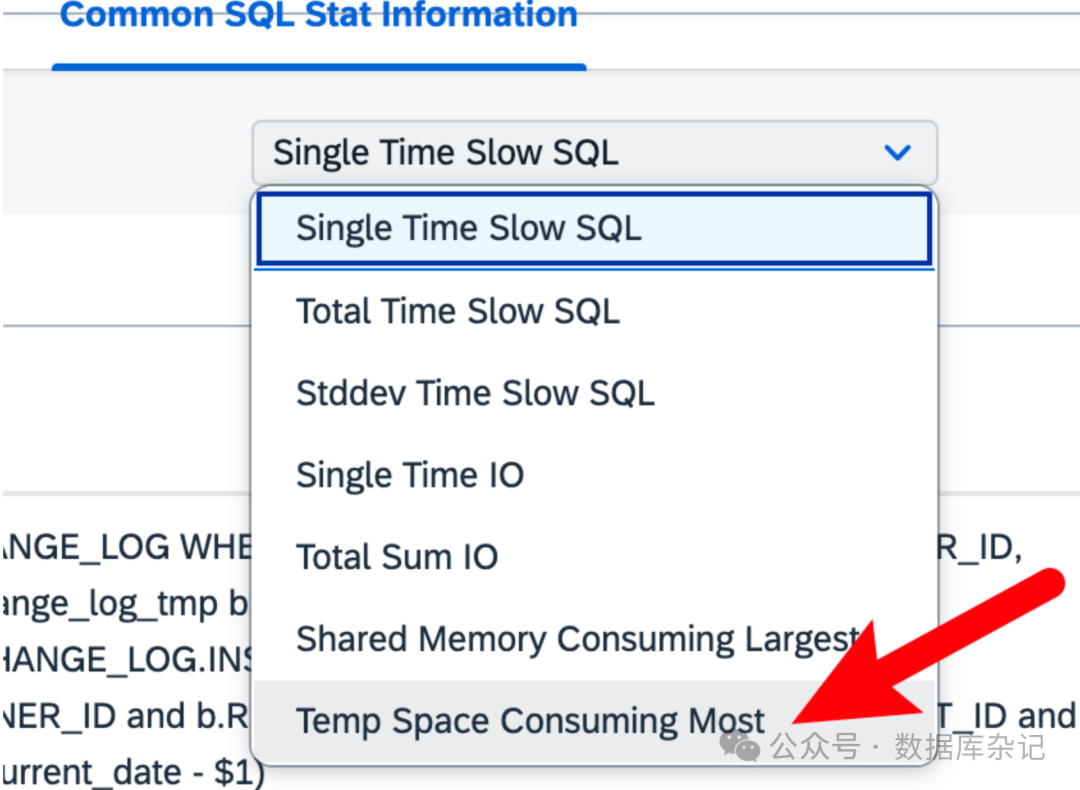Select Shared Memory Consuming Largest
1080x790 pixels.
coord(577,639)
